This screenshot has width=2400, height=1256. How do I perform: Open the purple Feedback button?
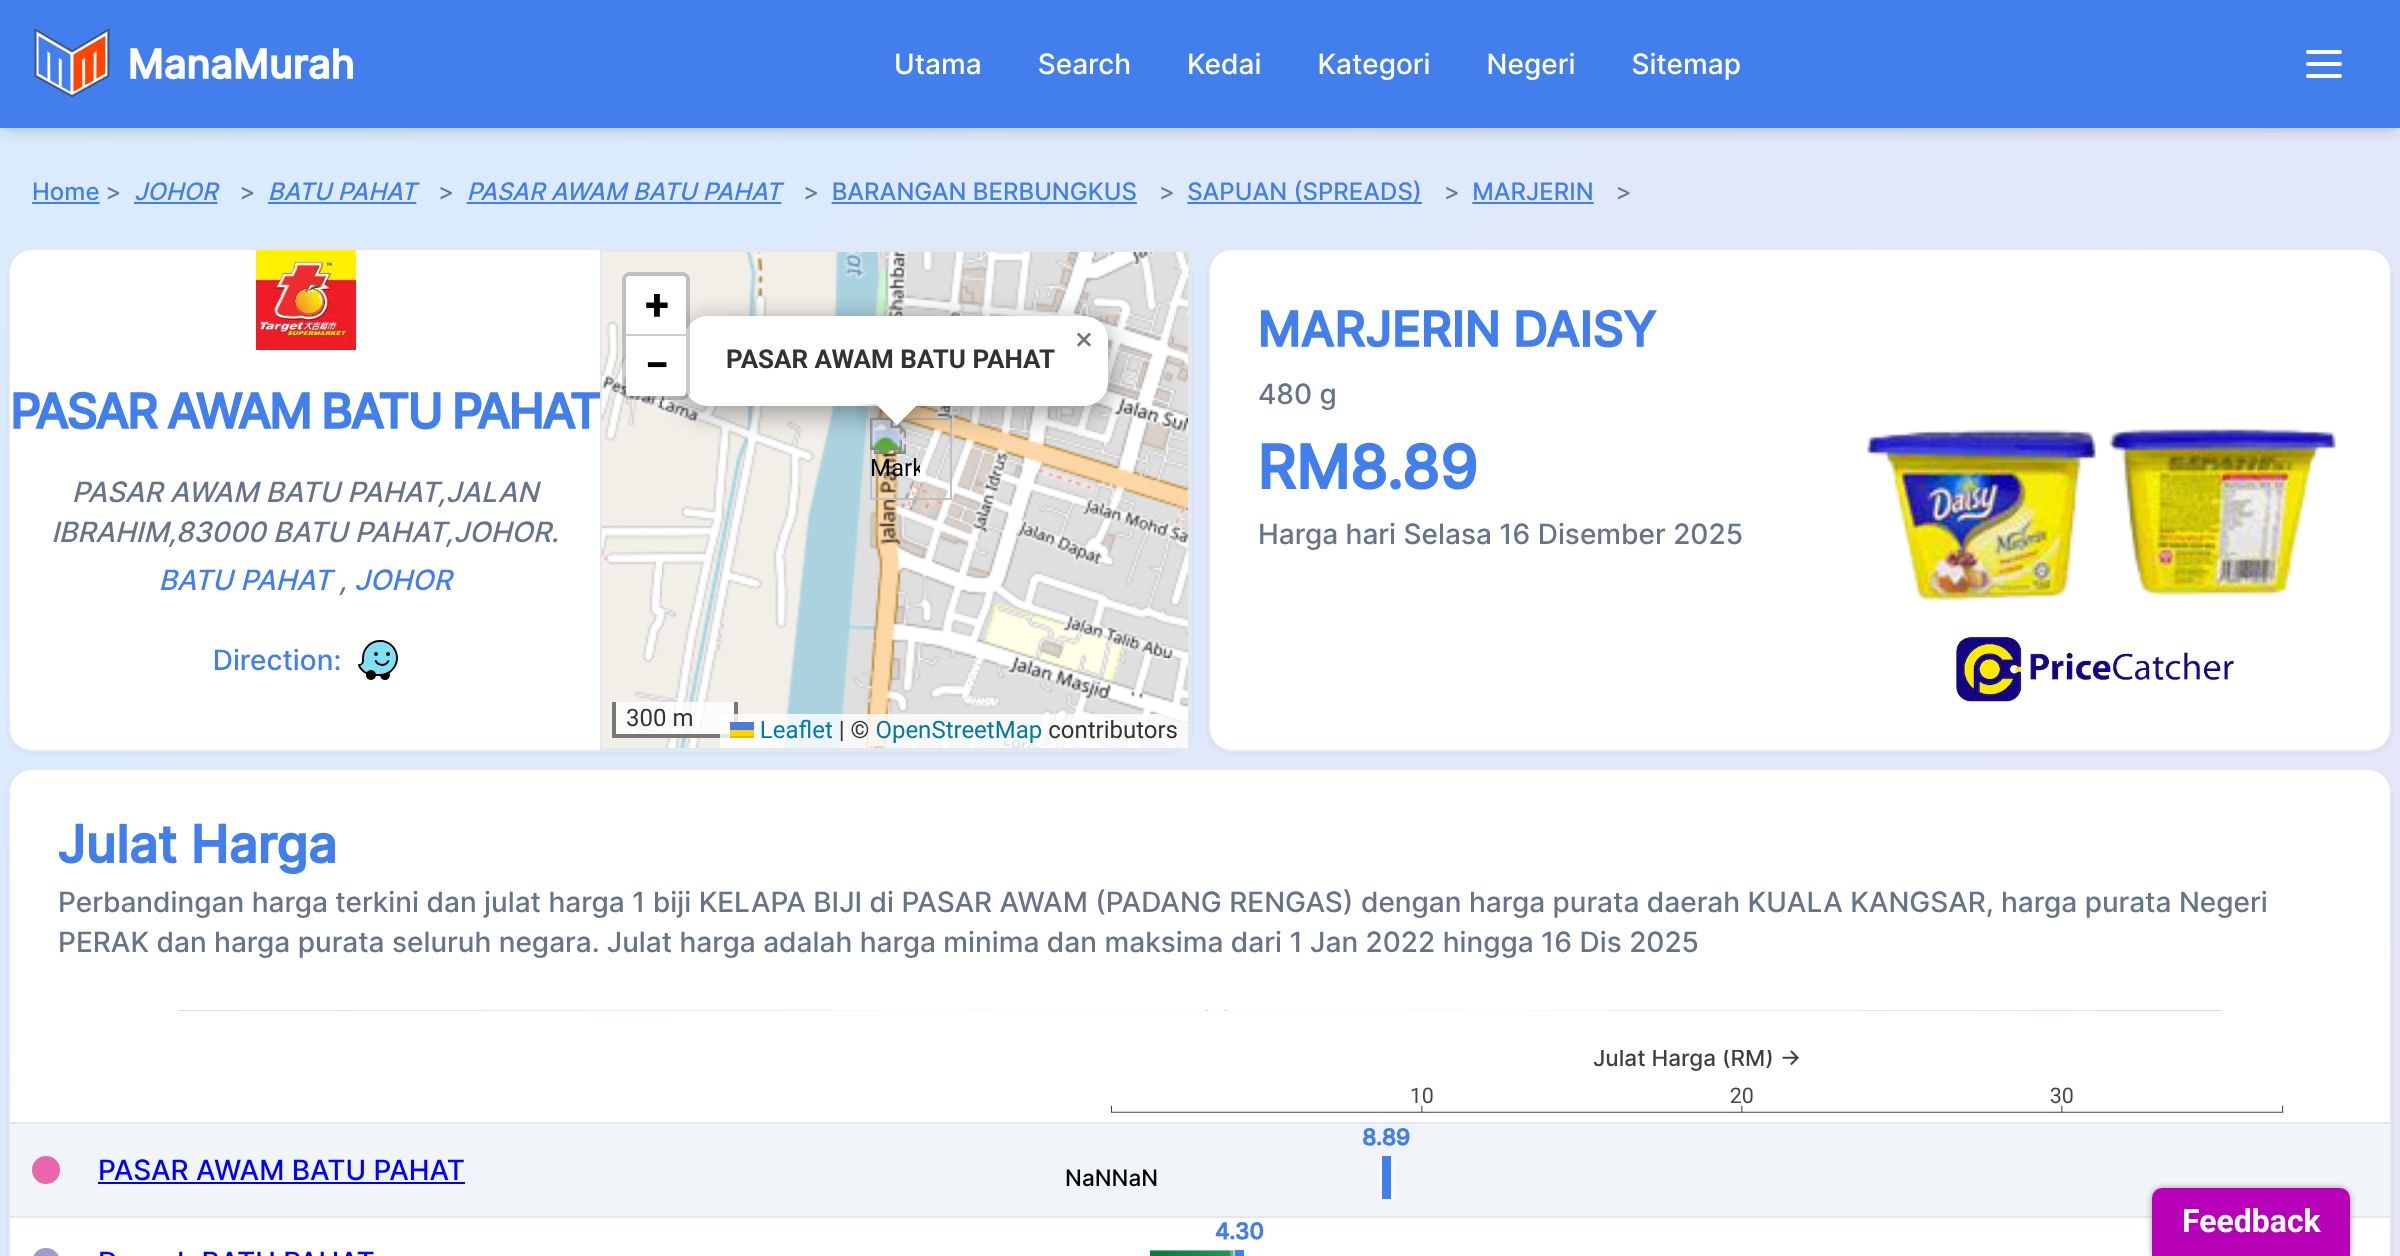2250,1220
